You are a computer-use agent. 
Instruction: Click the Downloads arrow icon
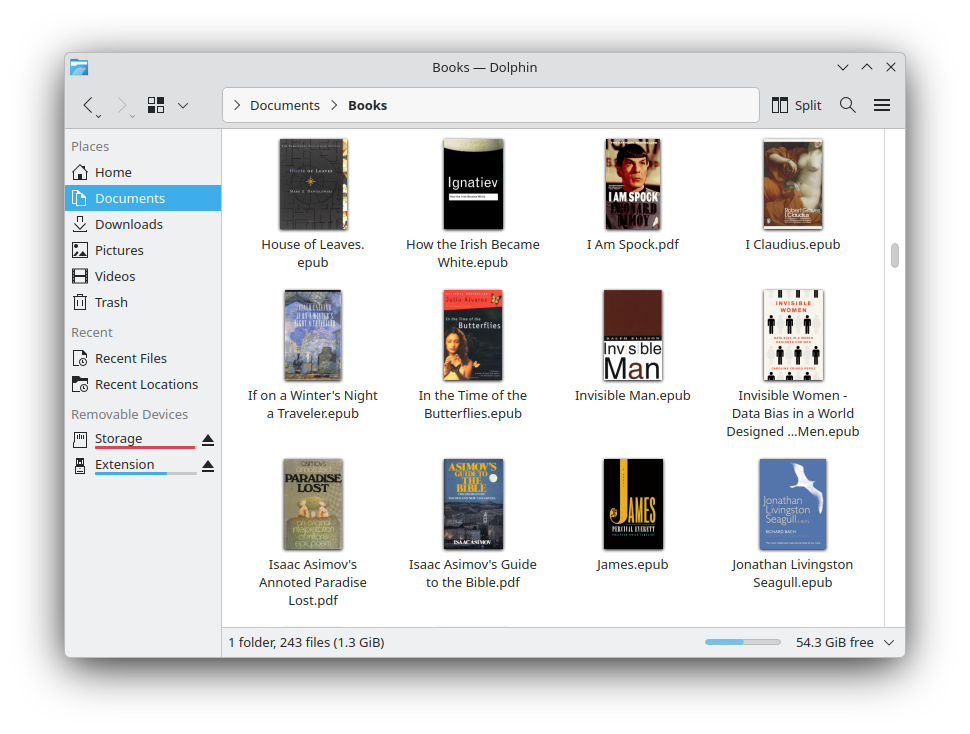click(x=80, y=224)
